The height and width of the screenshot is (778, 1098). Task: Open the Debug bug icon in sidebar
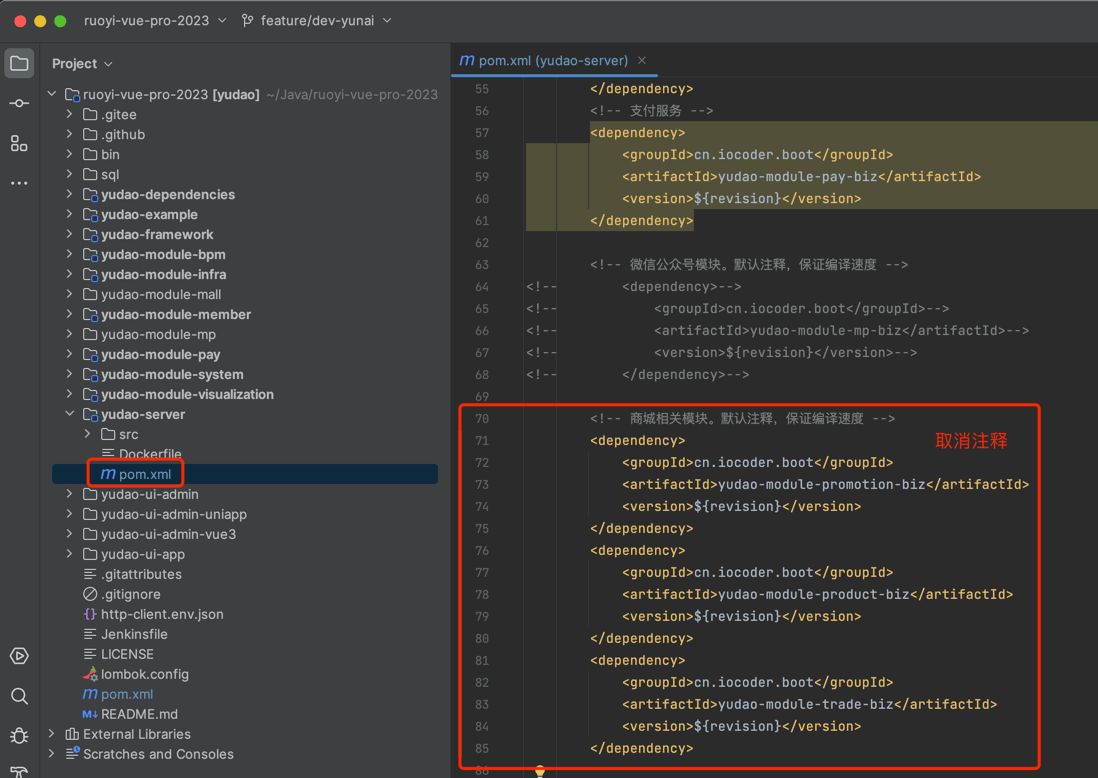[19, 736]
